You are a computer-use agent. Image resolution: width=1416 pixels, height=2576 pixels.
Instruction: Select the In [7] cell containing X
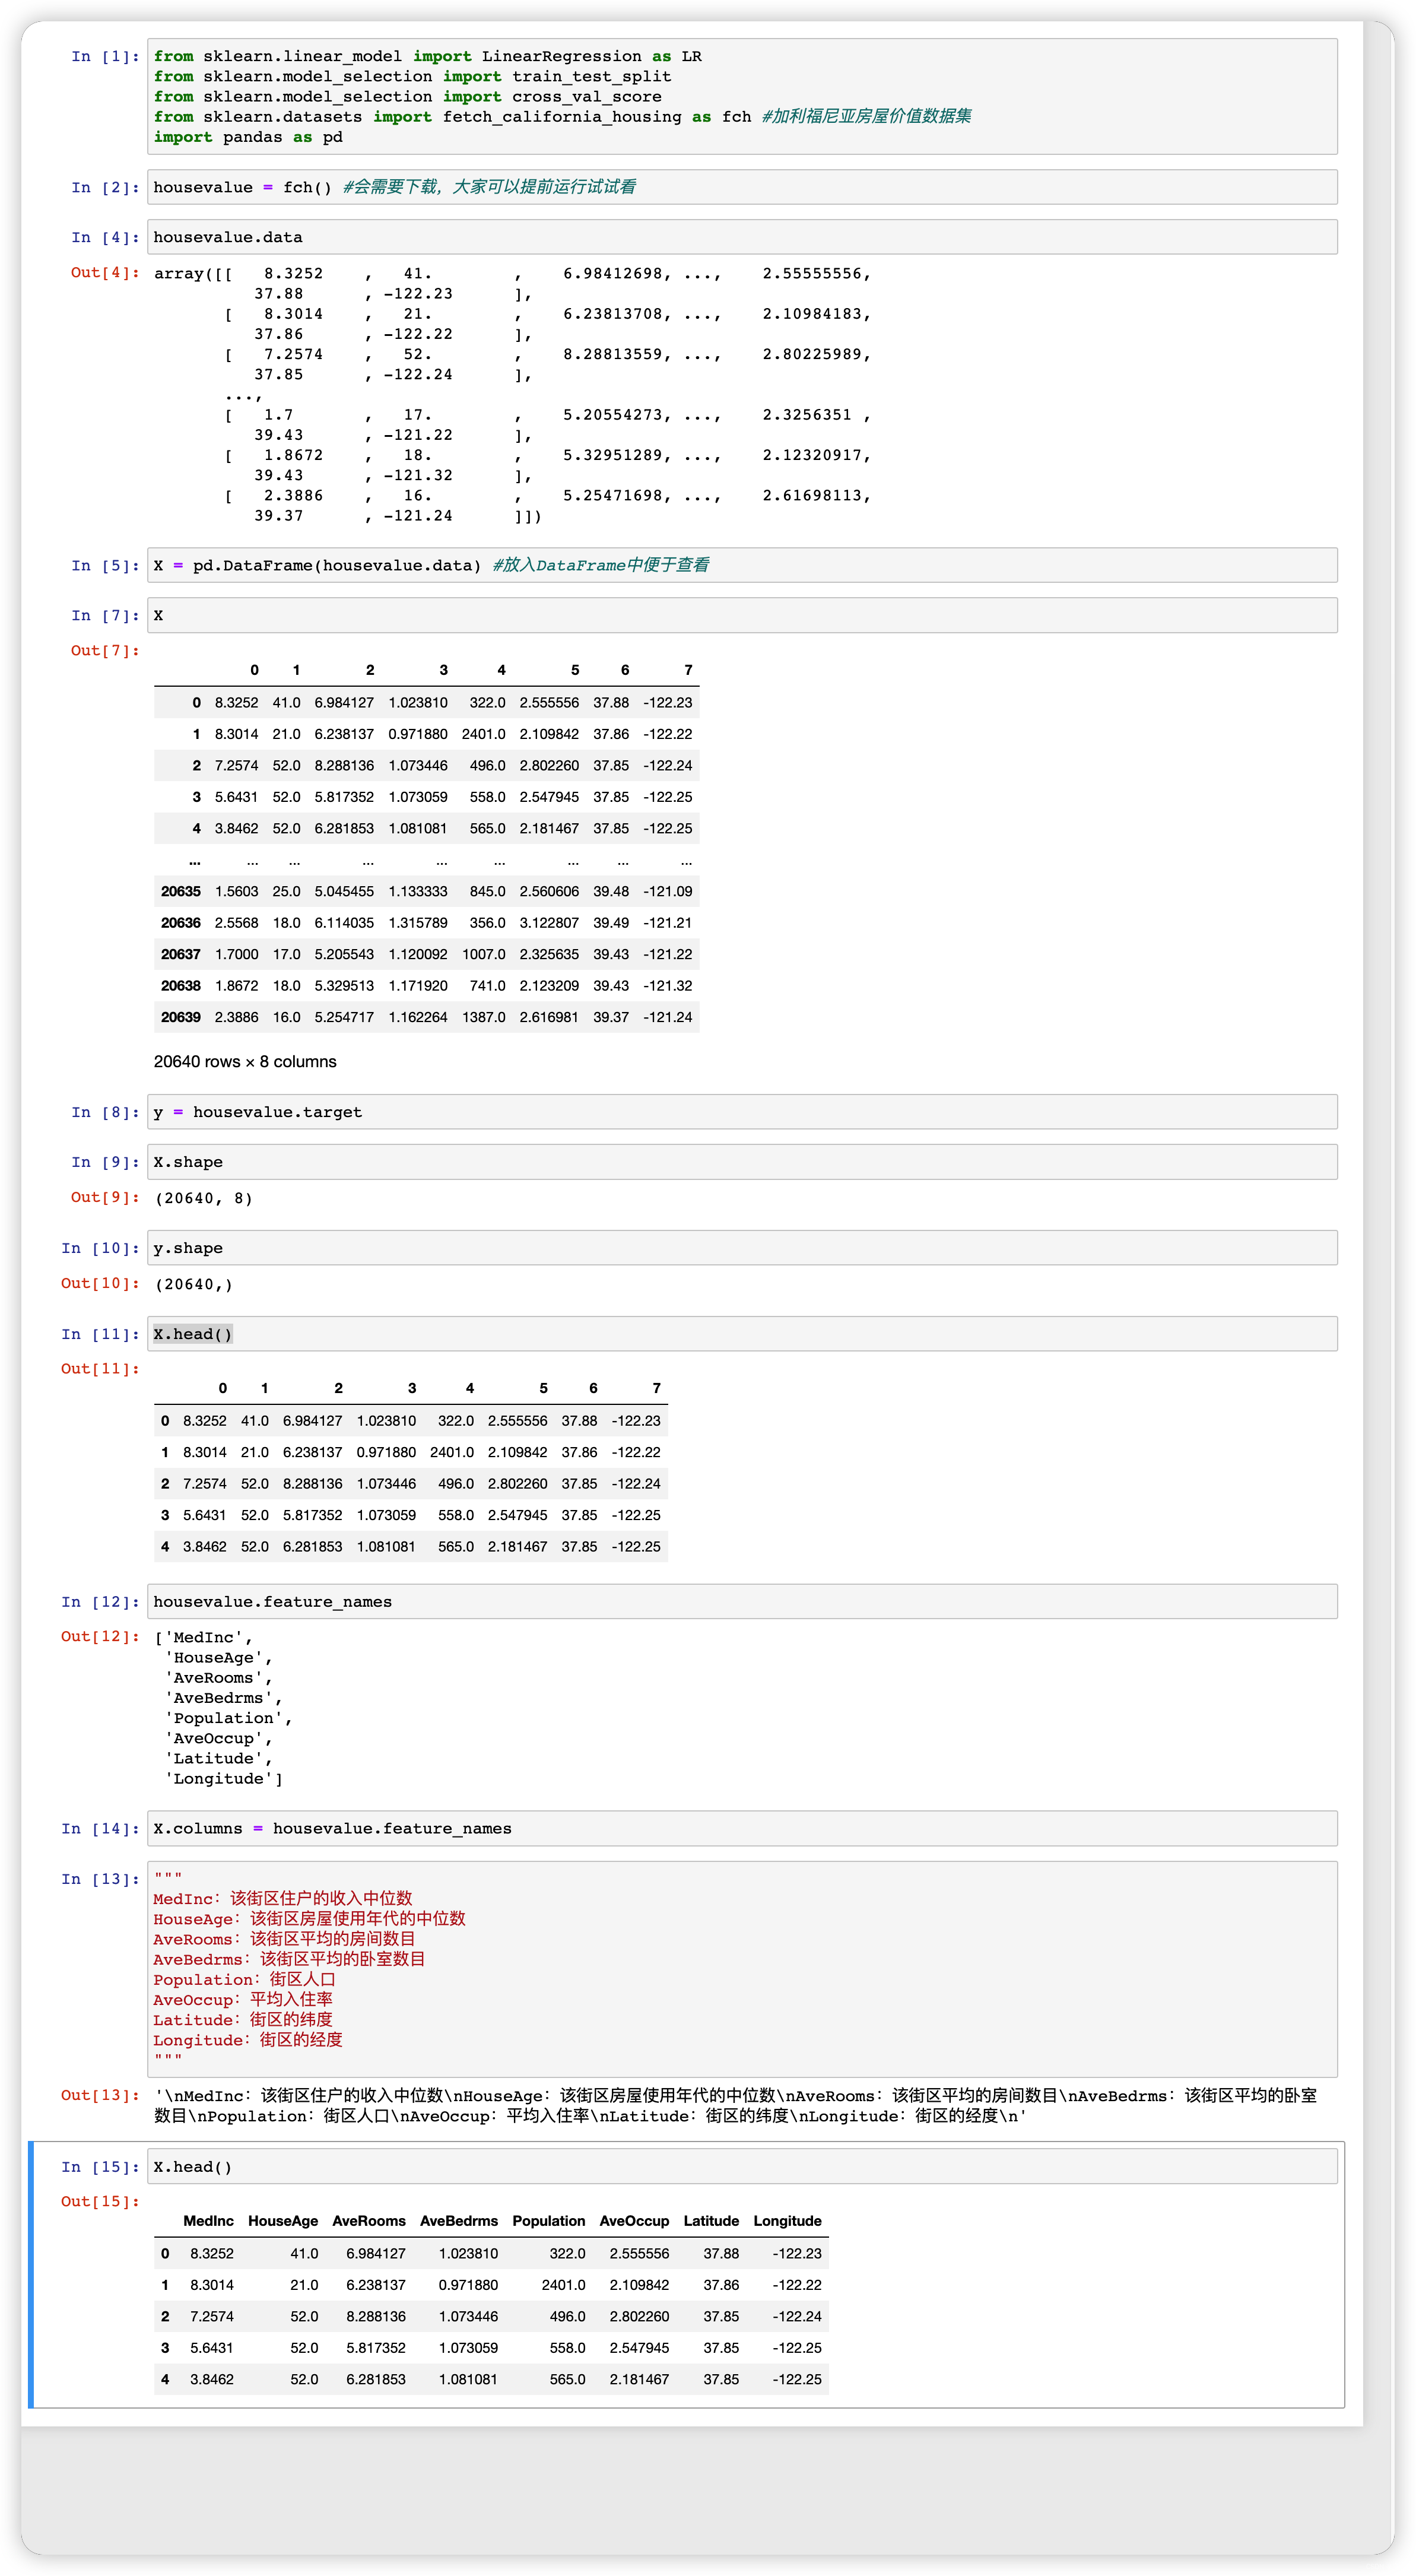pyautogui.click(x=742, y=615)
